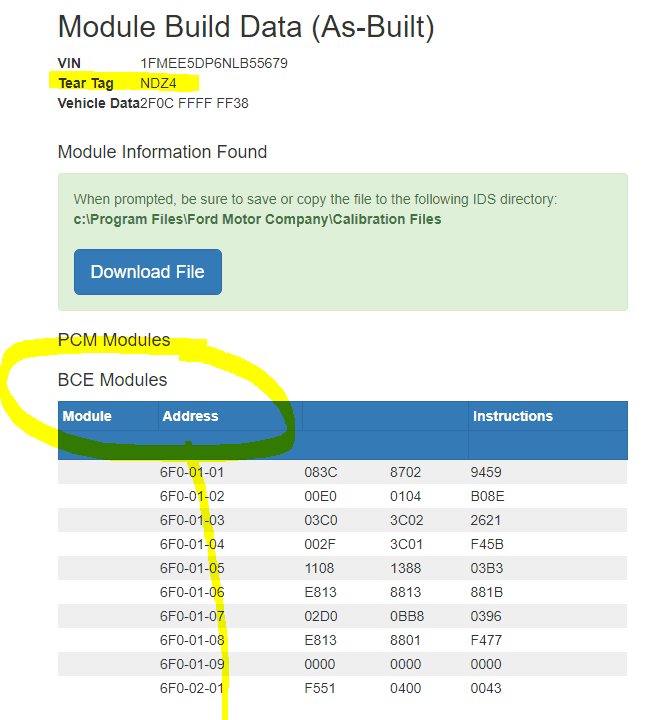
Task: Click the value B08E
Action: coord(487,496)
